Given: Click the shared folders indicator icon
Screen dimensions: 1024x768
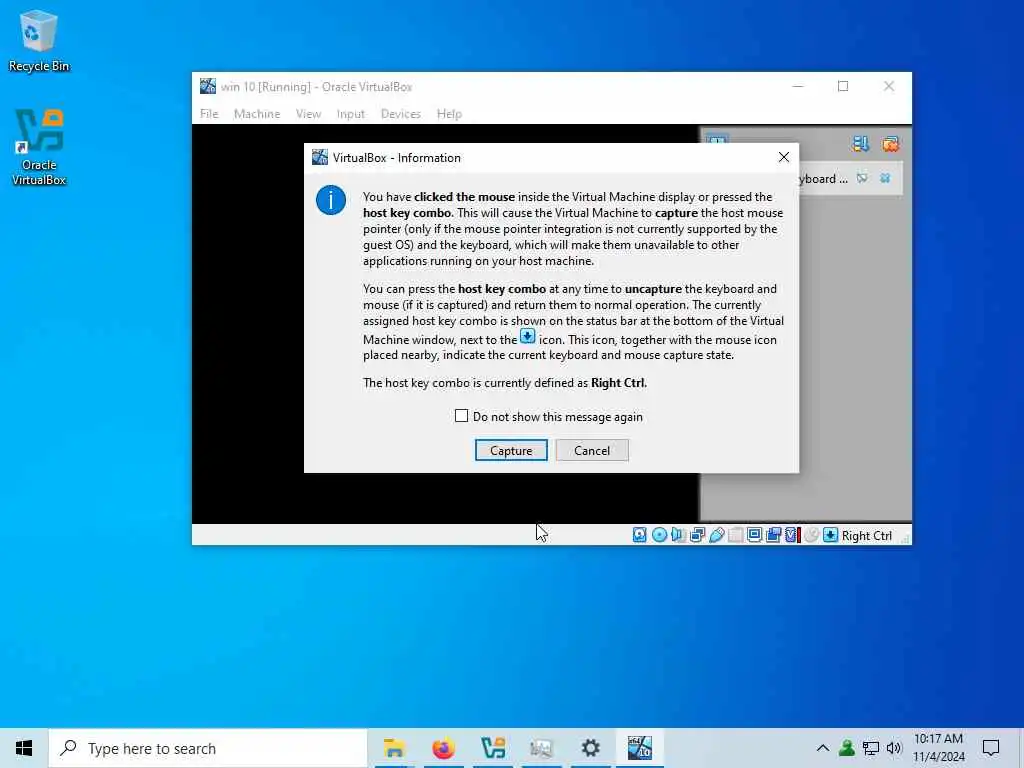Looking at the screenshot, I should 735,535.
